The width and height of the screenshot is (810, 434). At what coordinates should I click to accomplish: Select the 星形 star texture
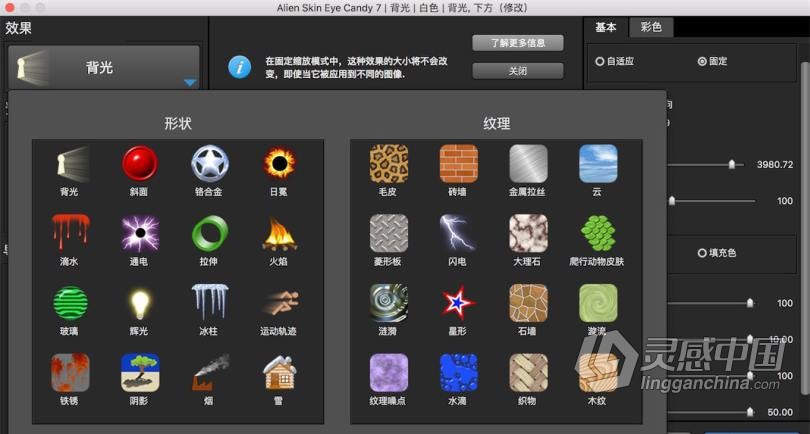[458, 304]
